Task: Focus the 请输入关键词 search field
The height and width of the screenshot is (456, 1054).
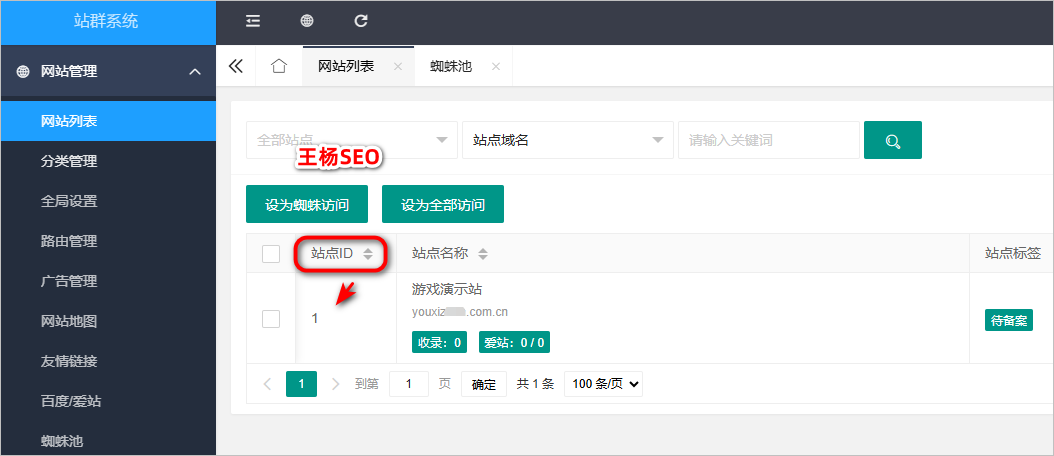Action: [768, 140]
